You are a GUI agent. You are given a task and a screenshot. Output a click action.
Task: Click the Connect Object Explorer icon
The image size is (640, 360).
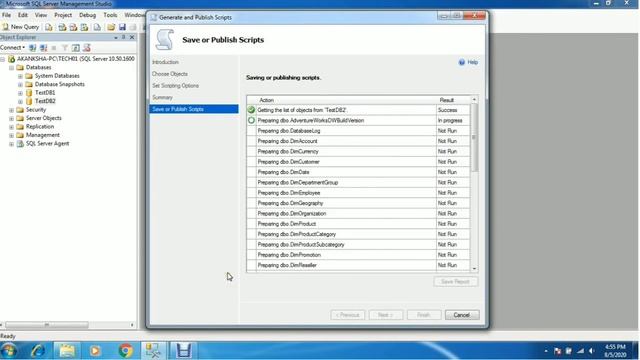tap(33, 48)
